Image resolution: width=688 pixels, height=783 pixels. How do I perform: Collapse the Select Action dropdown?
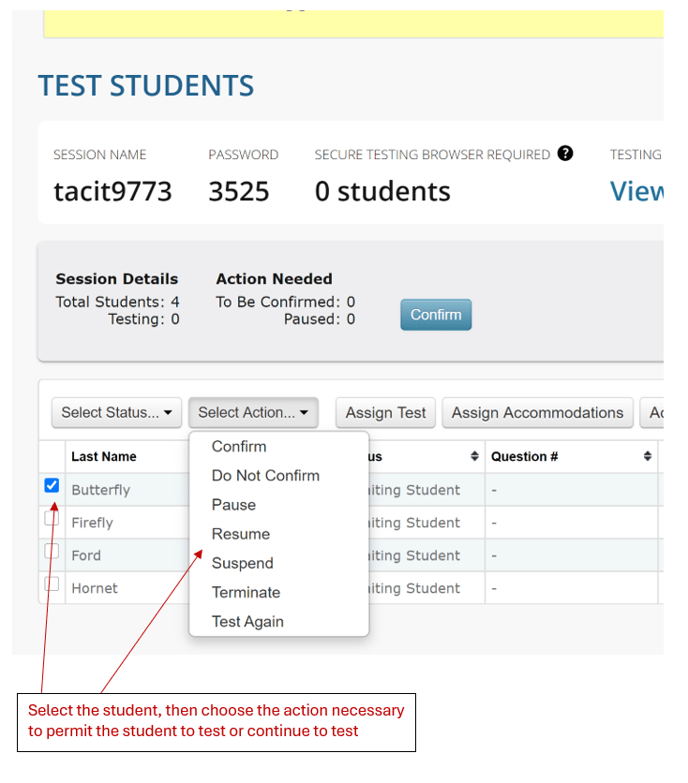(x=253, y=412)
